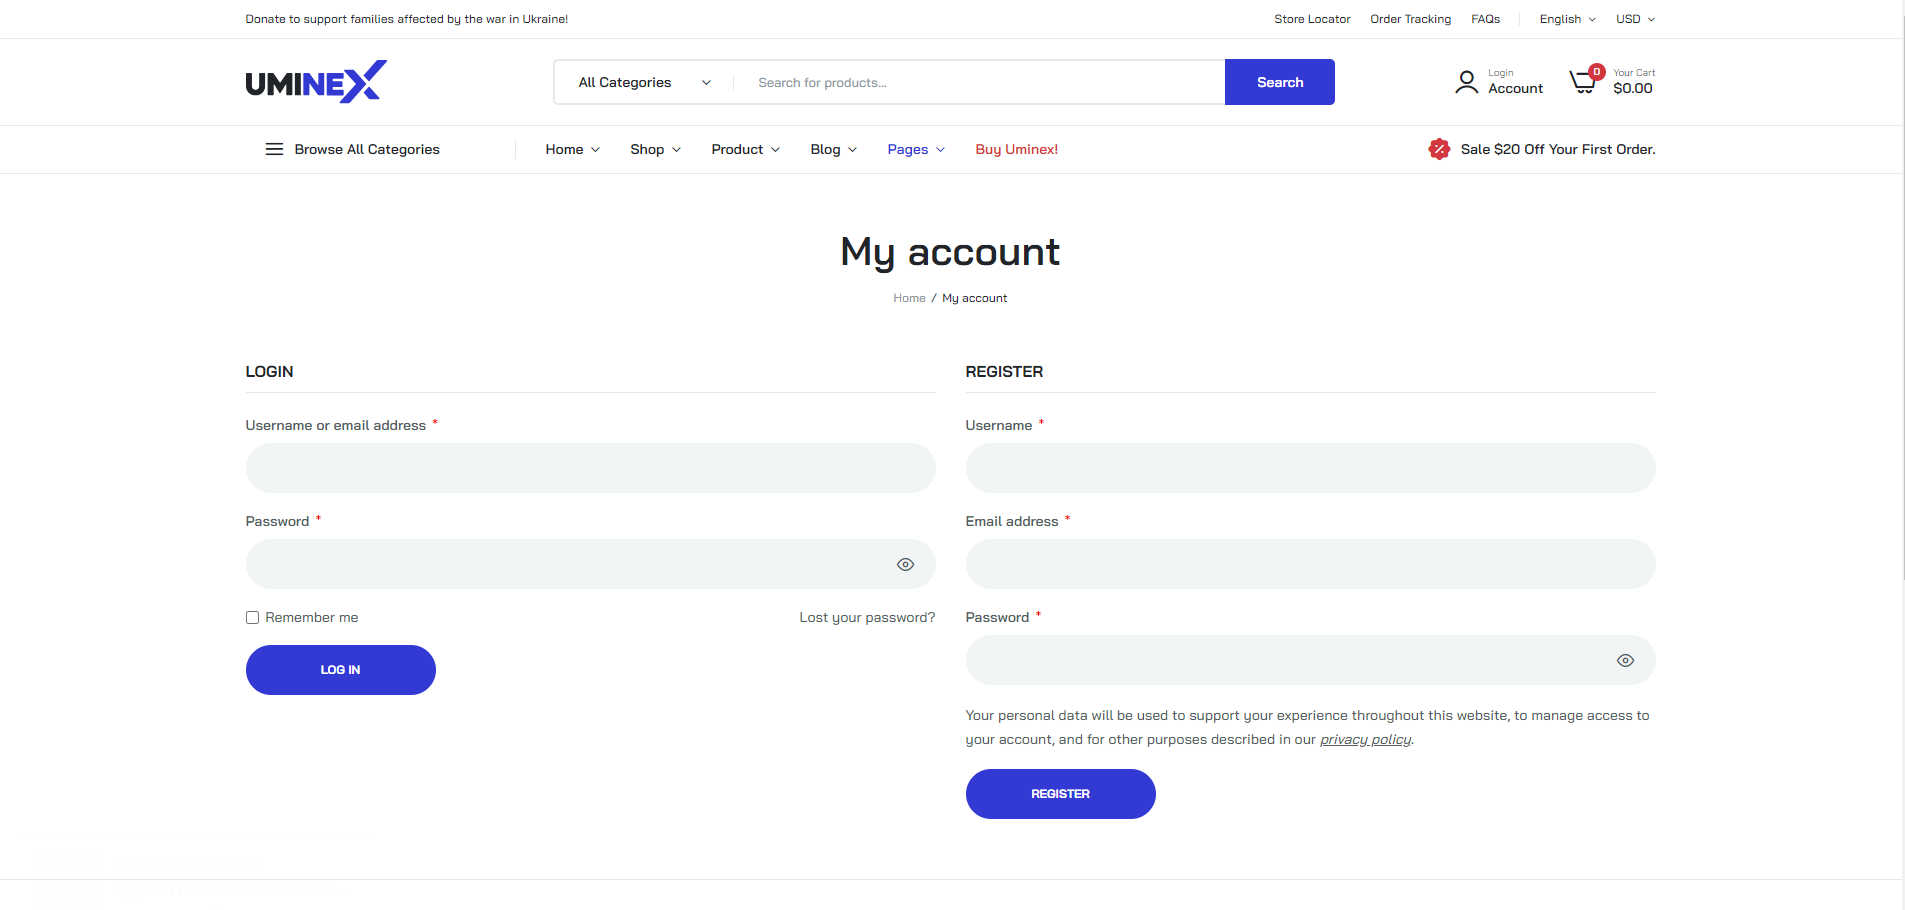The height and width of the screenshot is (910, 1905).
Task: Expand the All Categories search dropdown
Action: [x=644, y=82]
